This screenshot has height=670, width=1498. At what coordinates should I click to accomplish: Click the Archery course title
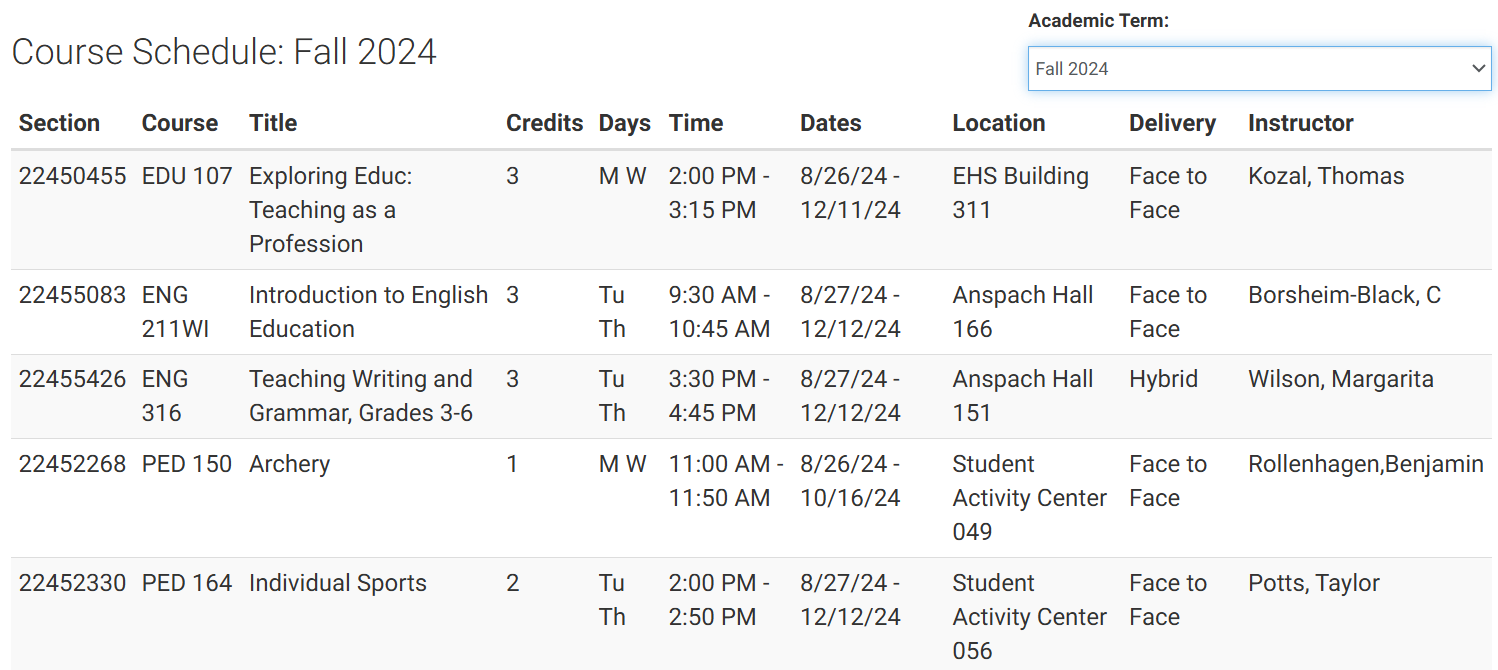(x=289, y=464)
